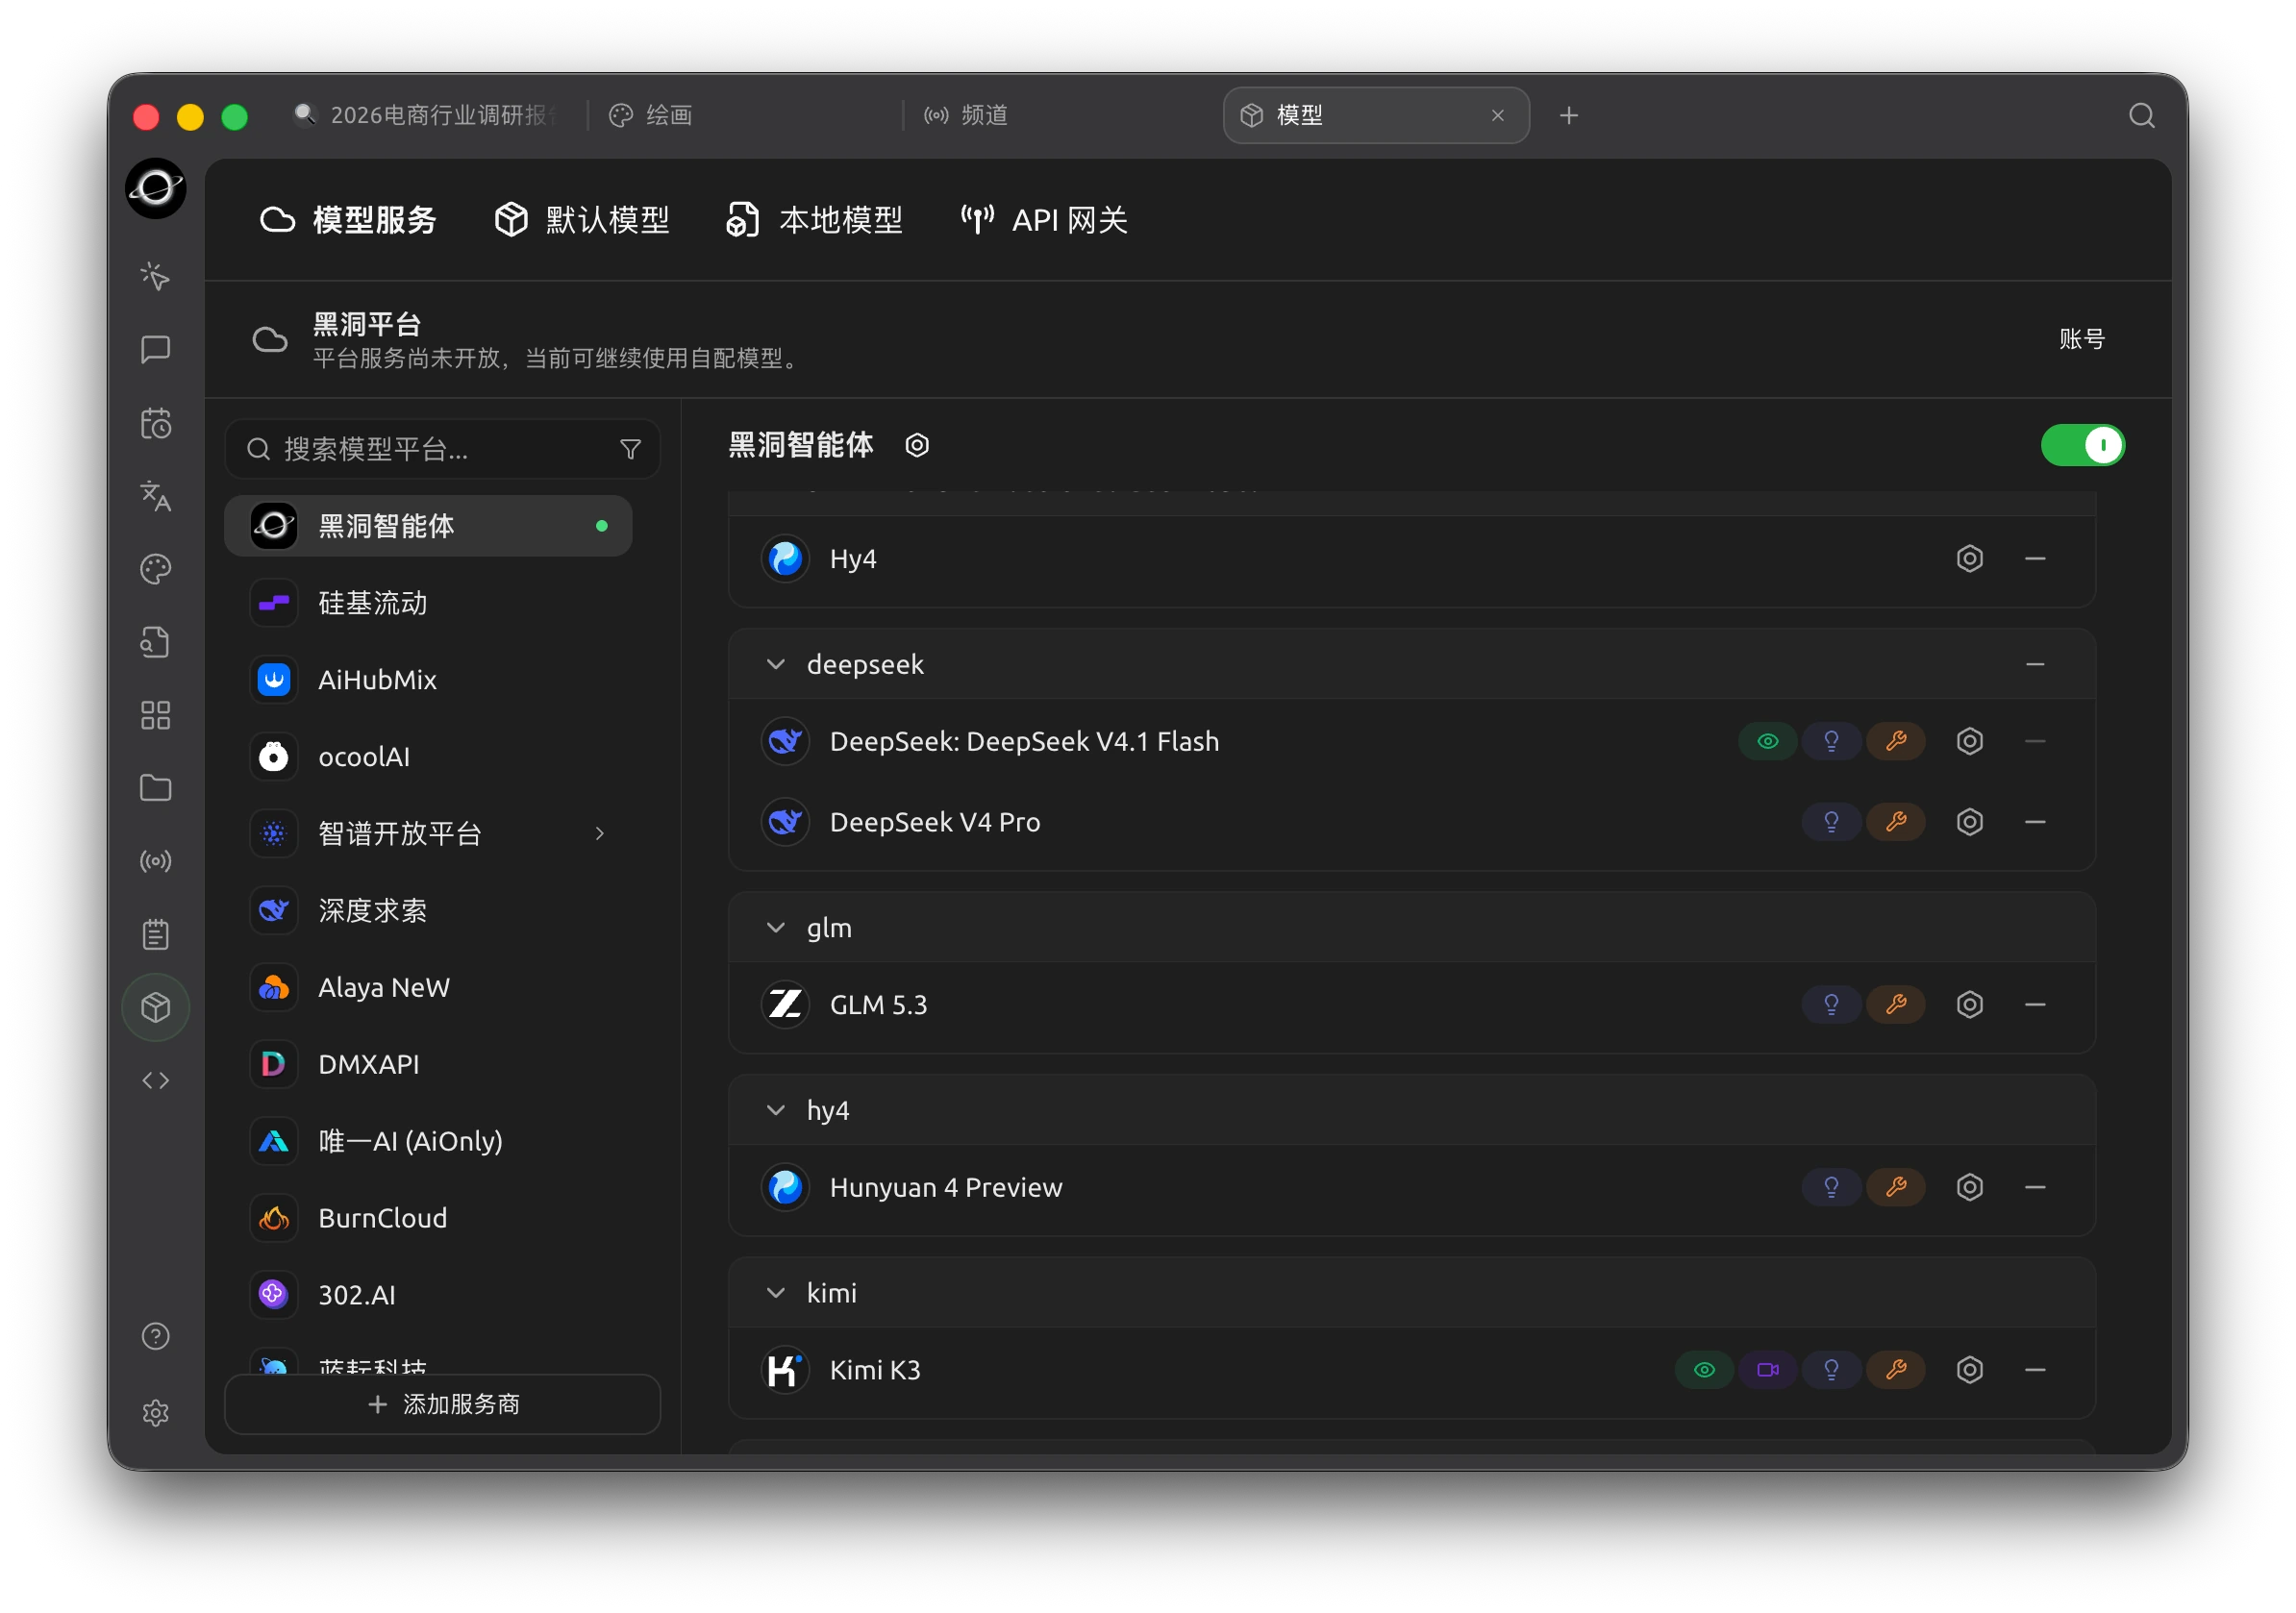Open filter icon in provider search box
This screenshot has width=2296, height=1613.
point(630,449)
